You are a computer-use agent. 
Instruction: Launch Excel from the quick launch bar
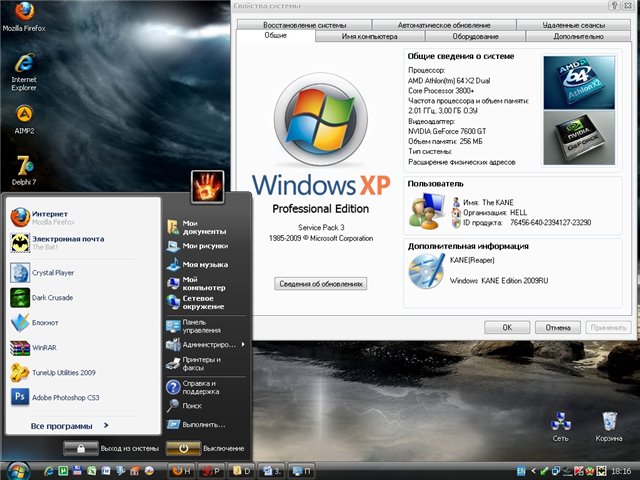pyautogui.click(x=92, y=471)
